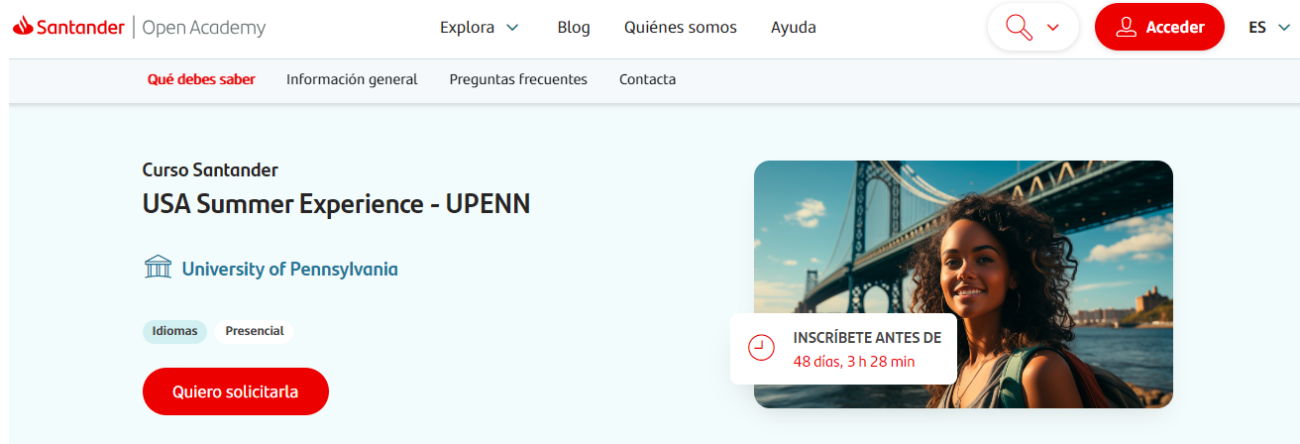The image size is (1300, 444).
Task: Click the user profile icon in Acceder
Action: click(1127, 27)
